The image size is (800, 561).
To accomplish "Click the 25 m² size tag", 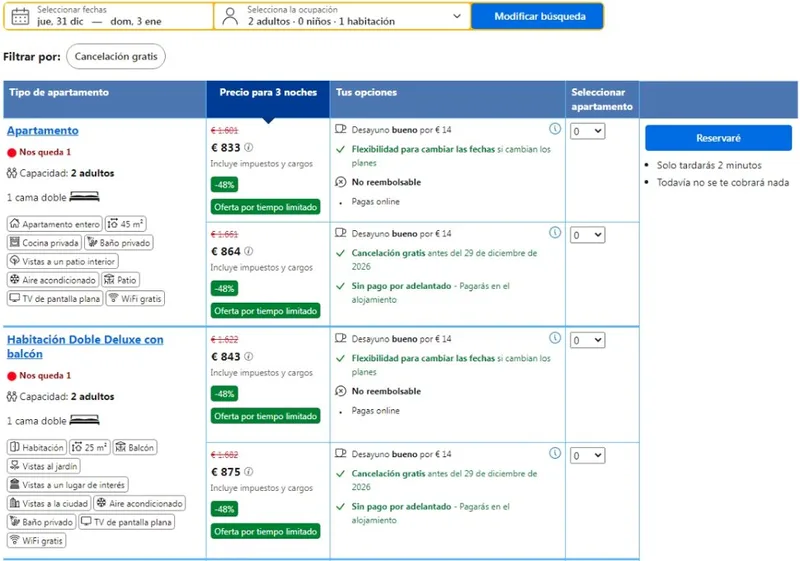I will [x=90, y=447].
